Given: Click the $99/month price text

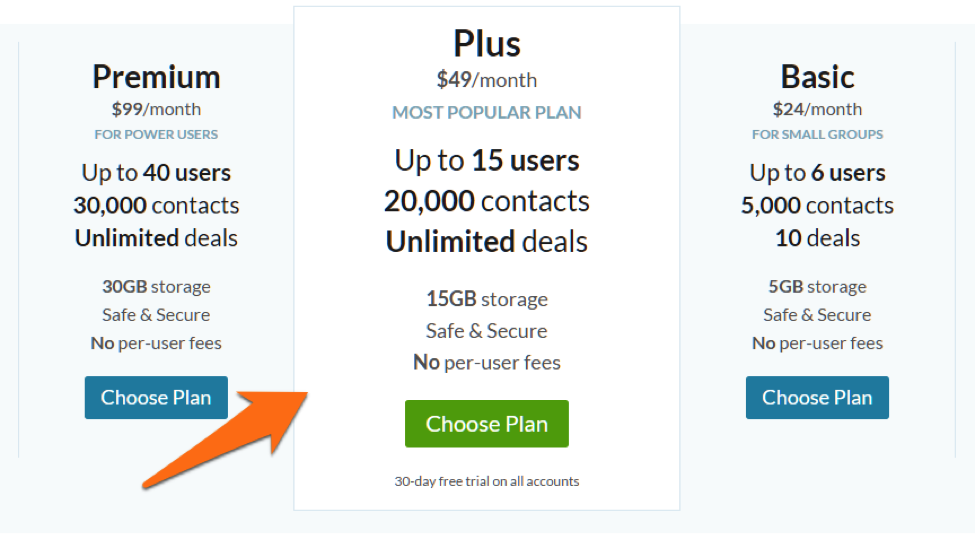Looking at the screenshot, I should click(156, 109).
